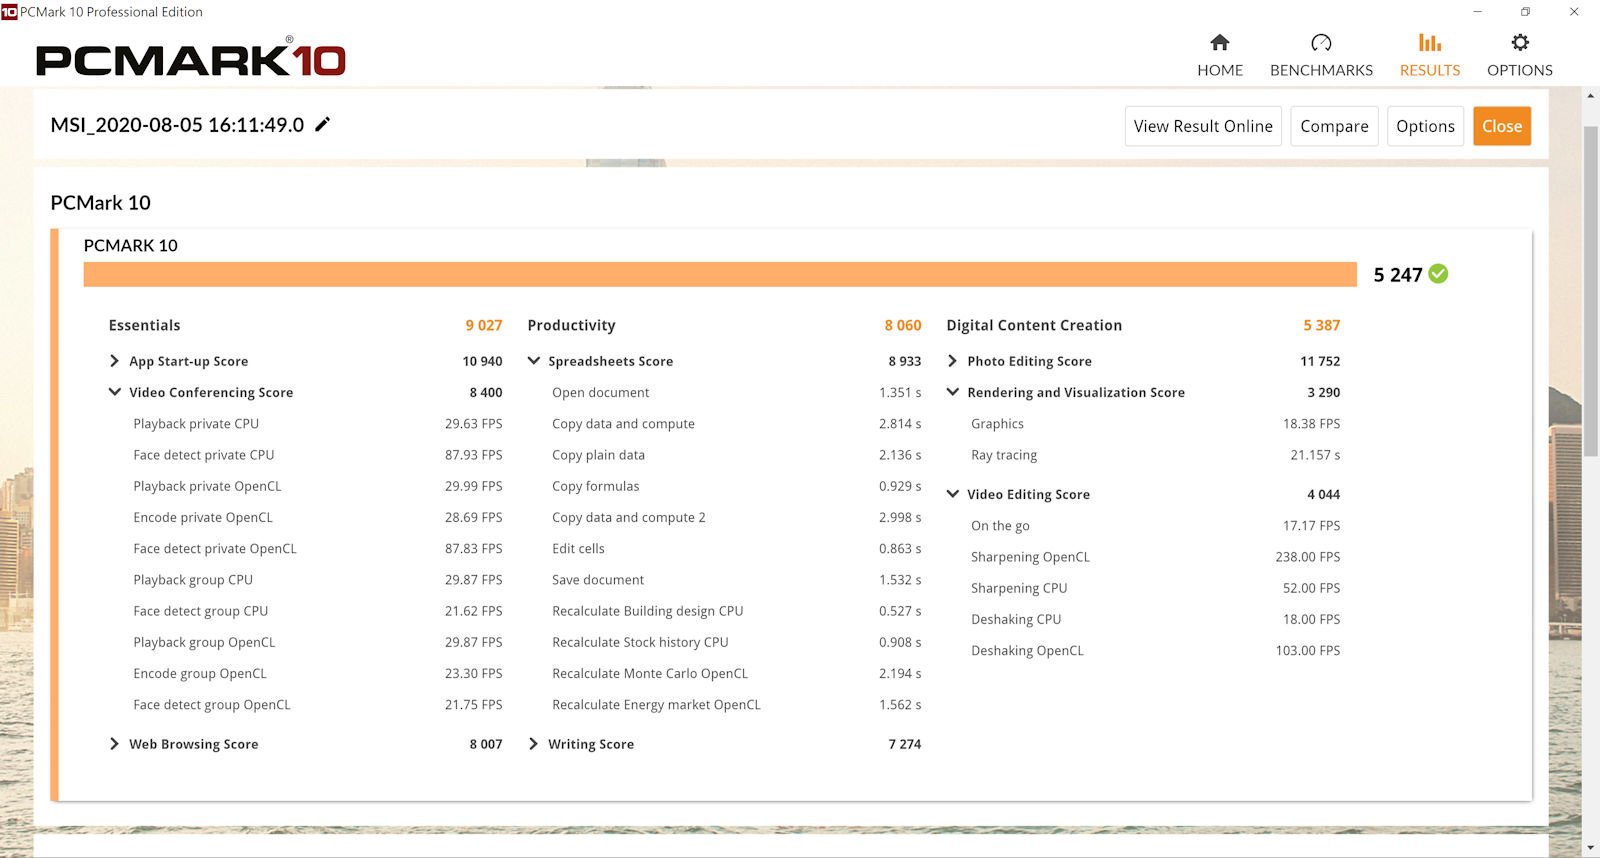The width and height of the screenshot is (1600, 858).
Task: Click the result name MSI_2020-08-05 16:11:49.0
Action: pyautogui.click(x=177, y=125)
